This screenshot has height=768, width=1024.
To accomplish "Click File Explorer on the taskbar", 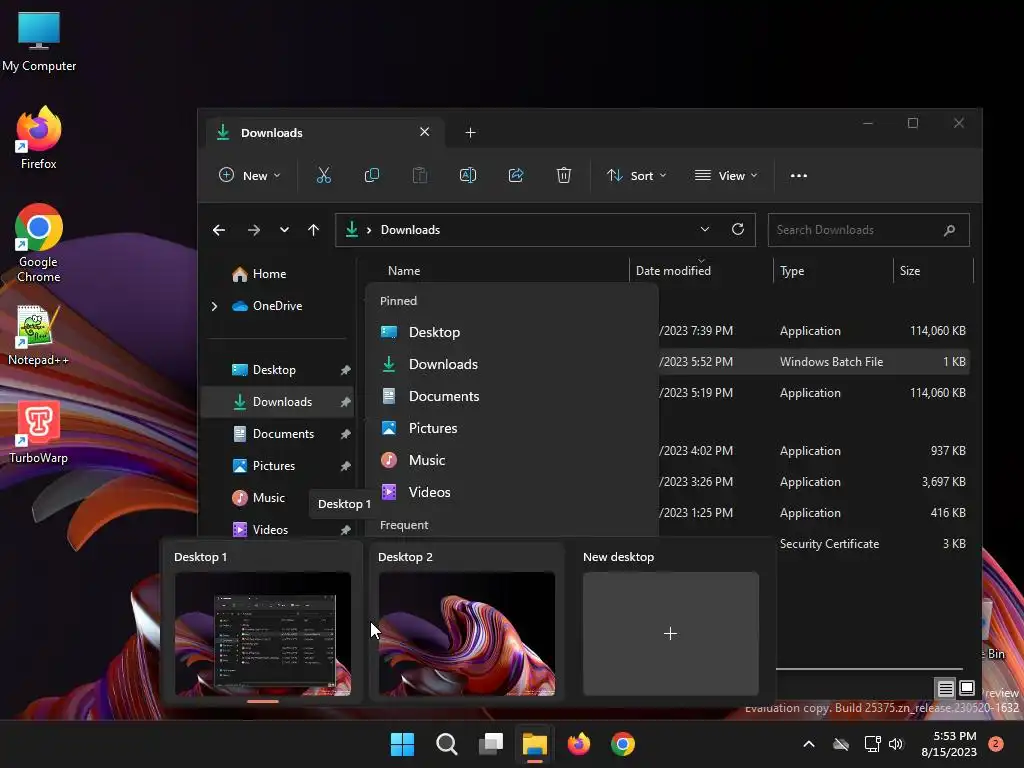I will 534,744.
